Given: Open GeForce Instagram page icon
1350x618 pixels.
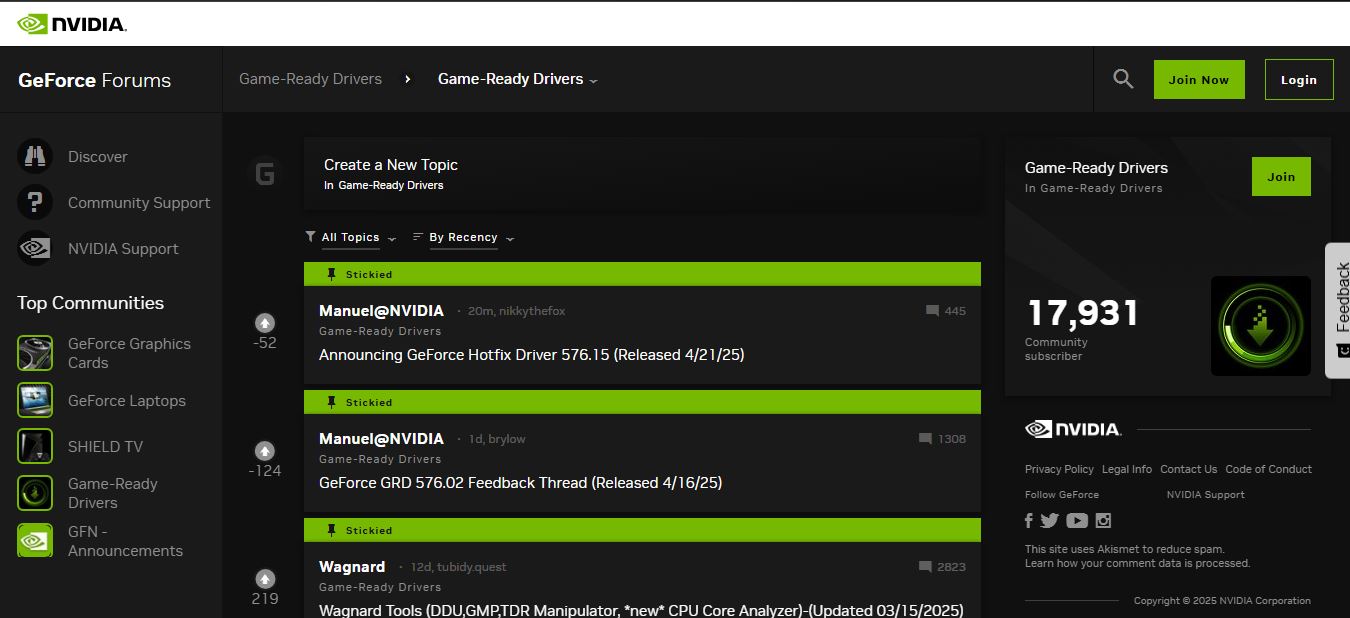Looking at the screenshot, I should [1104, 520].
